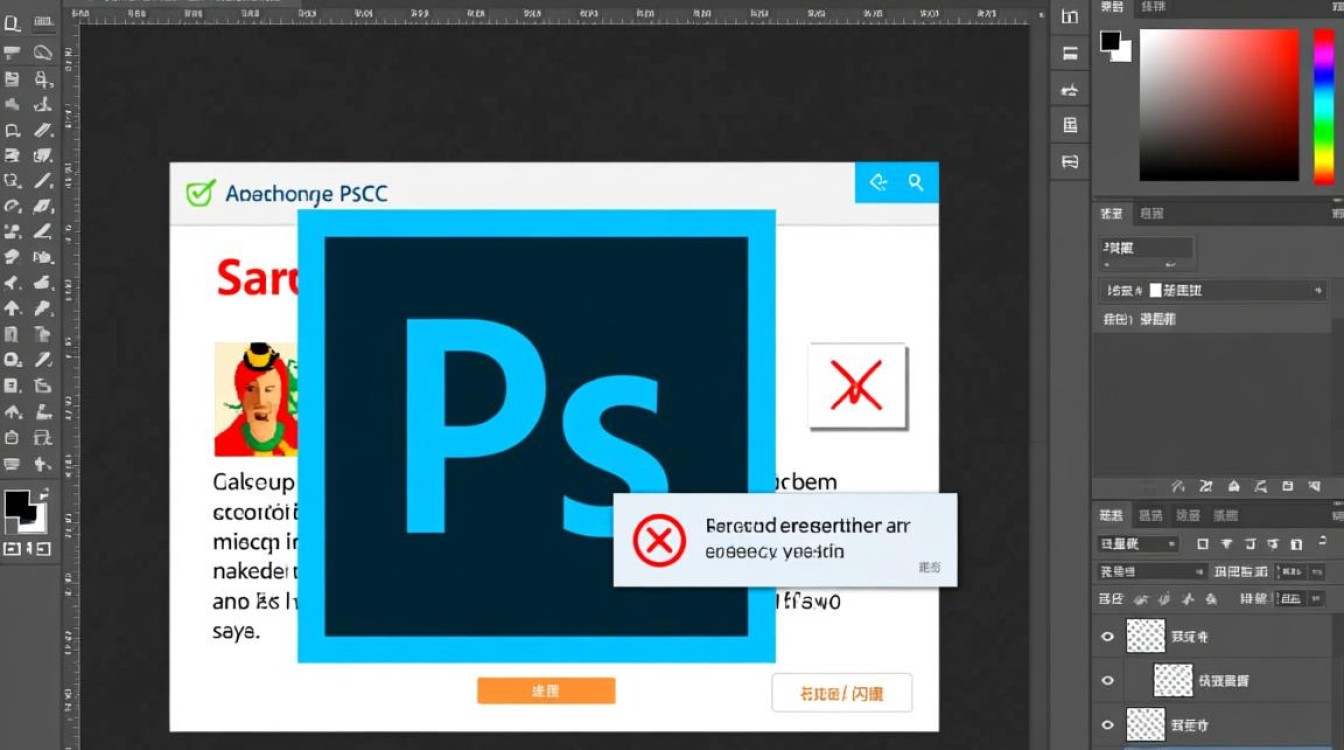Click the small gray label in popup corner
This screenshot has width=1344, height=750.
[x=929, y=567]
